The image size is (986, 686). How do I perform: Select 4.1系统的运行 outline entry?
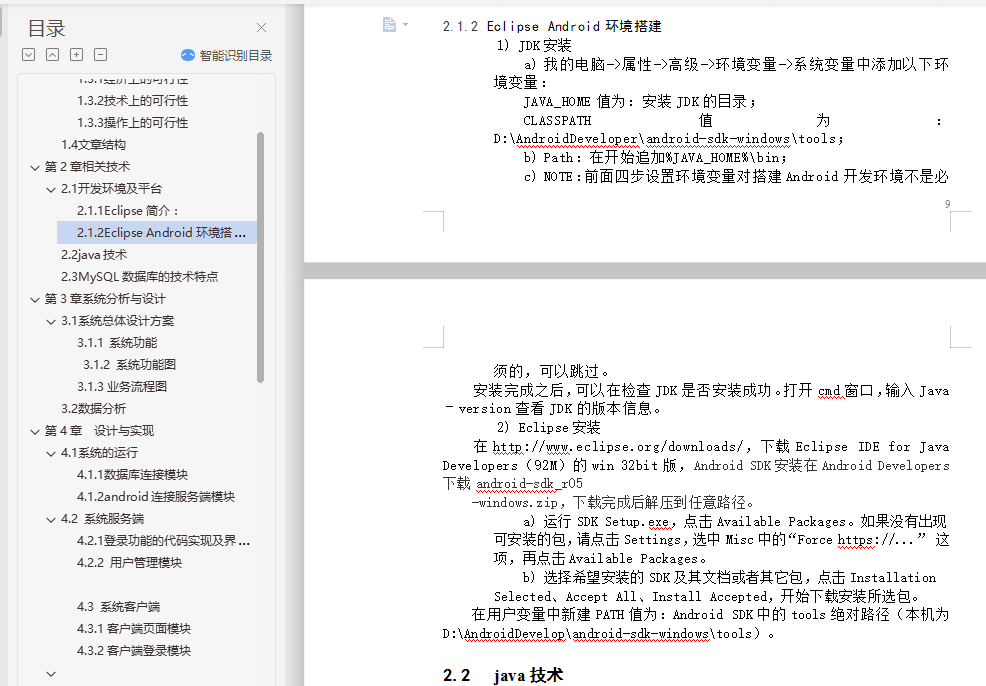tap(99, 453)
